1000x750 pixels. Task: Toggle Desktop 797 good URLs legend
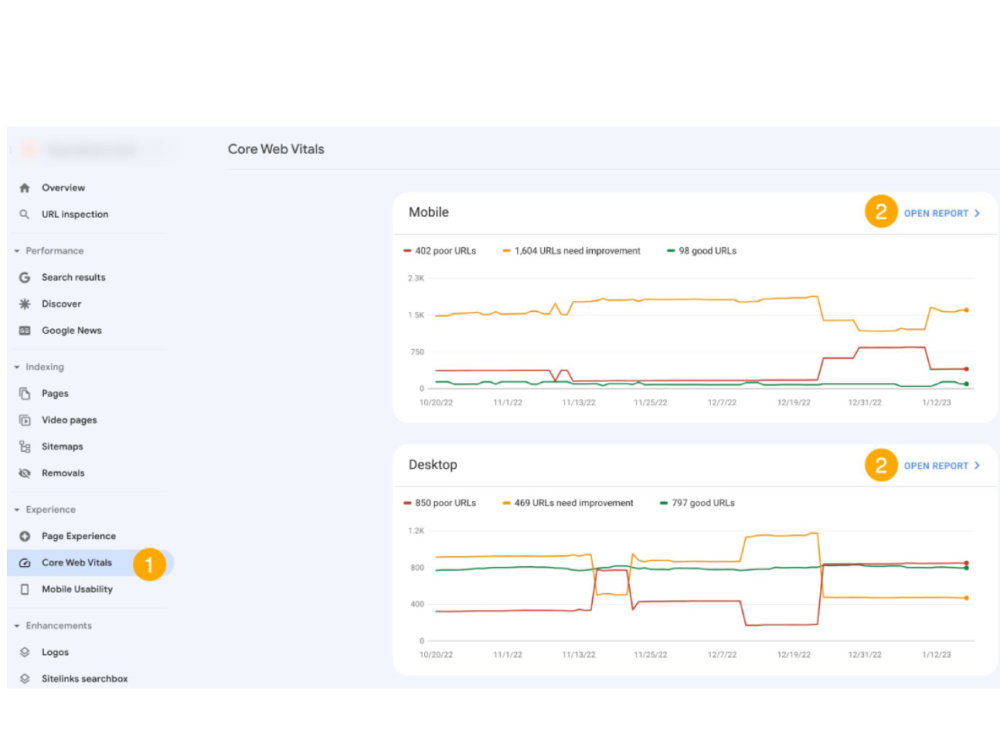(x=697, y=503)
